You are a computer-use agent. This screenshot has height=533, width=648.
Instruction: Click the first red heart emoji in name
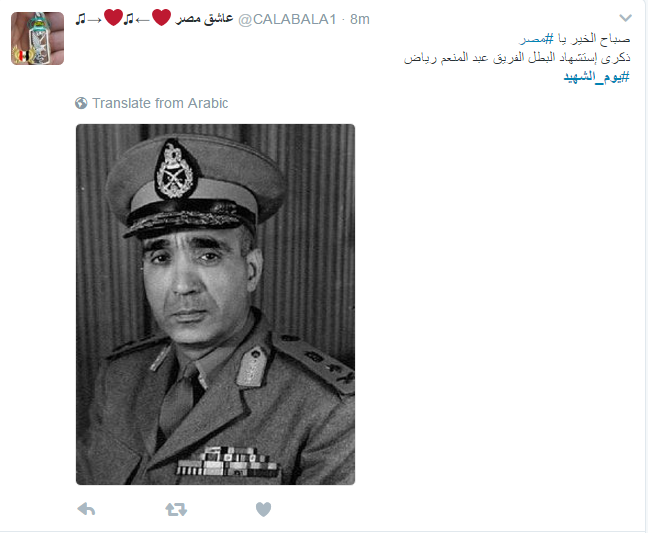click(113, 17)
